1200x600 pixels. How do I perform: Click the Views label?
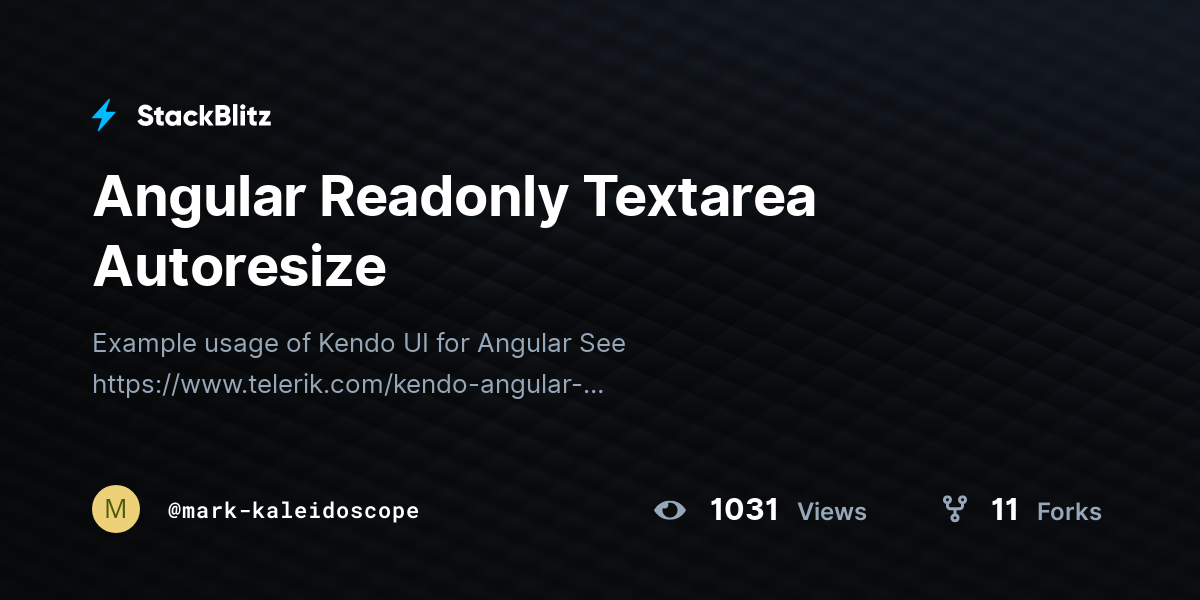[832, 511]
